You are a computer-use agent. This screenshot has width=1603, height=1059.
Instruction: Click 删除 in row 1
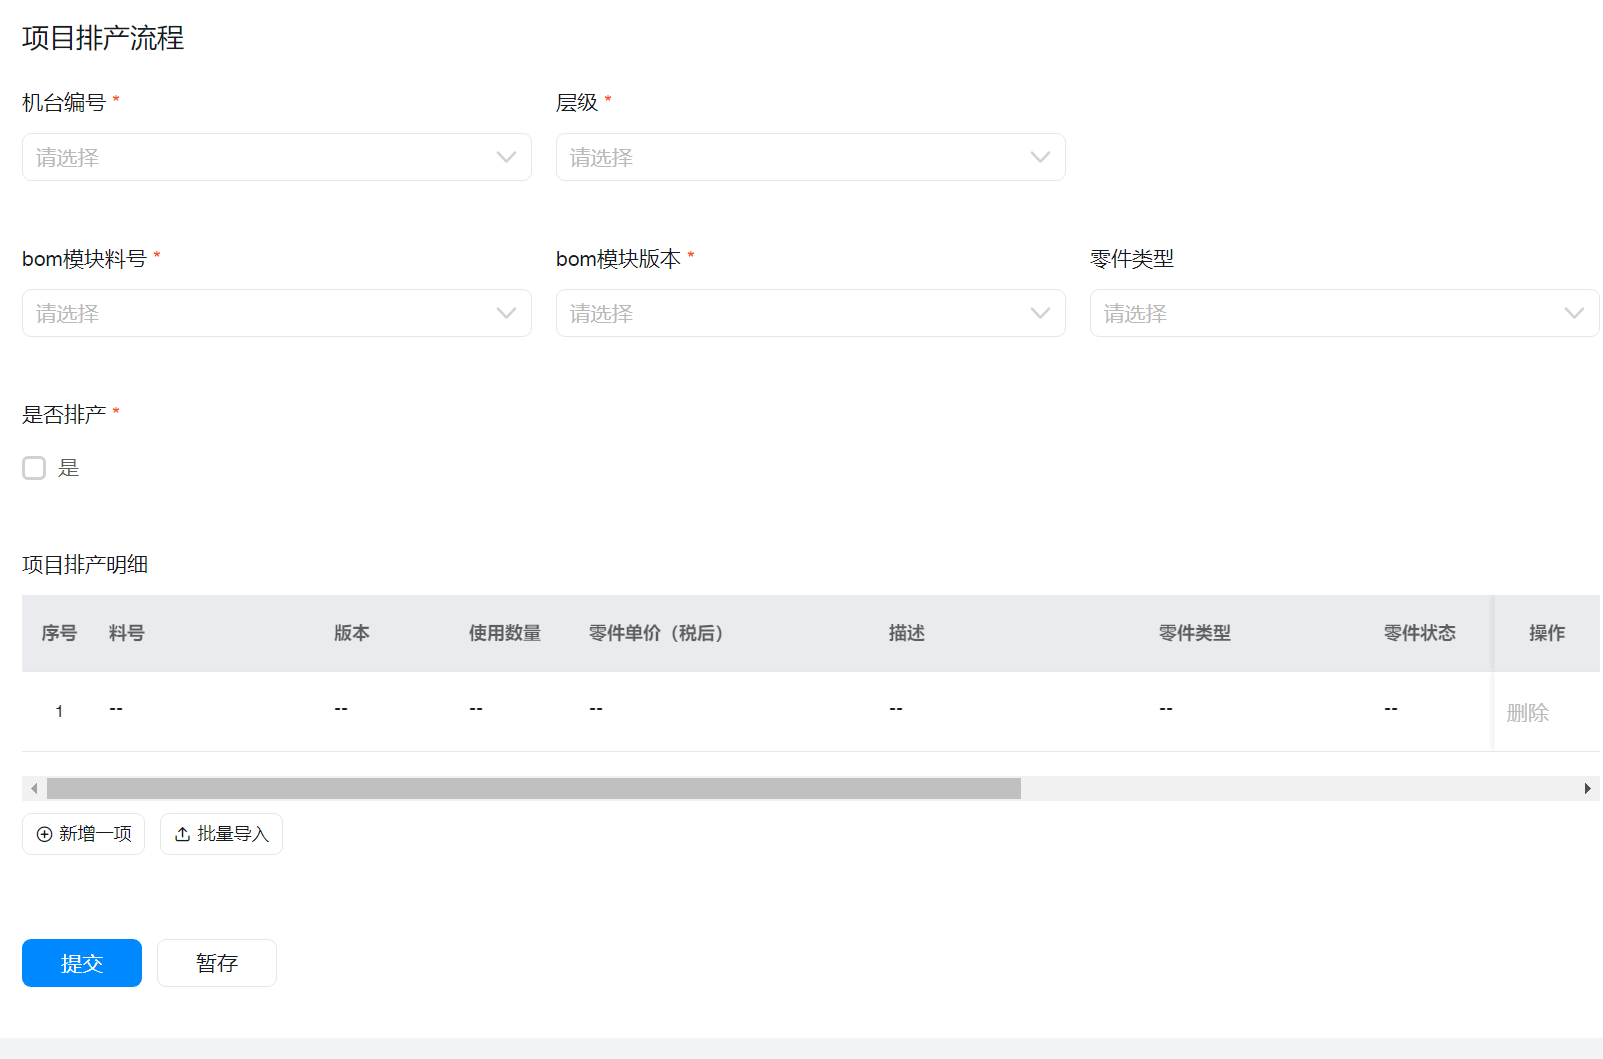click(1528, 713)
